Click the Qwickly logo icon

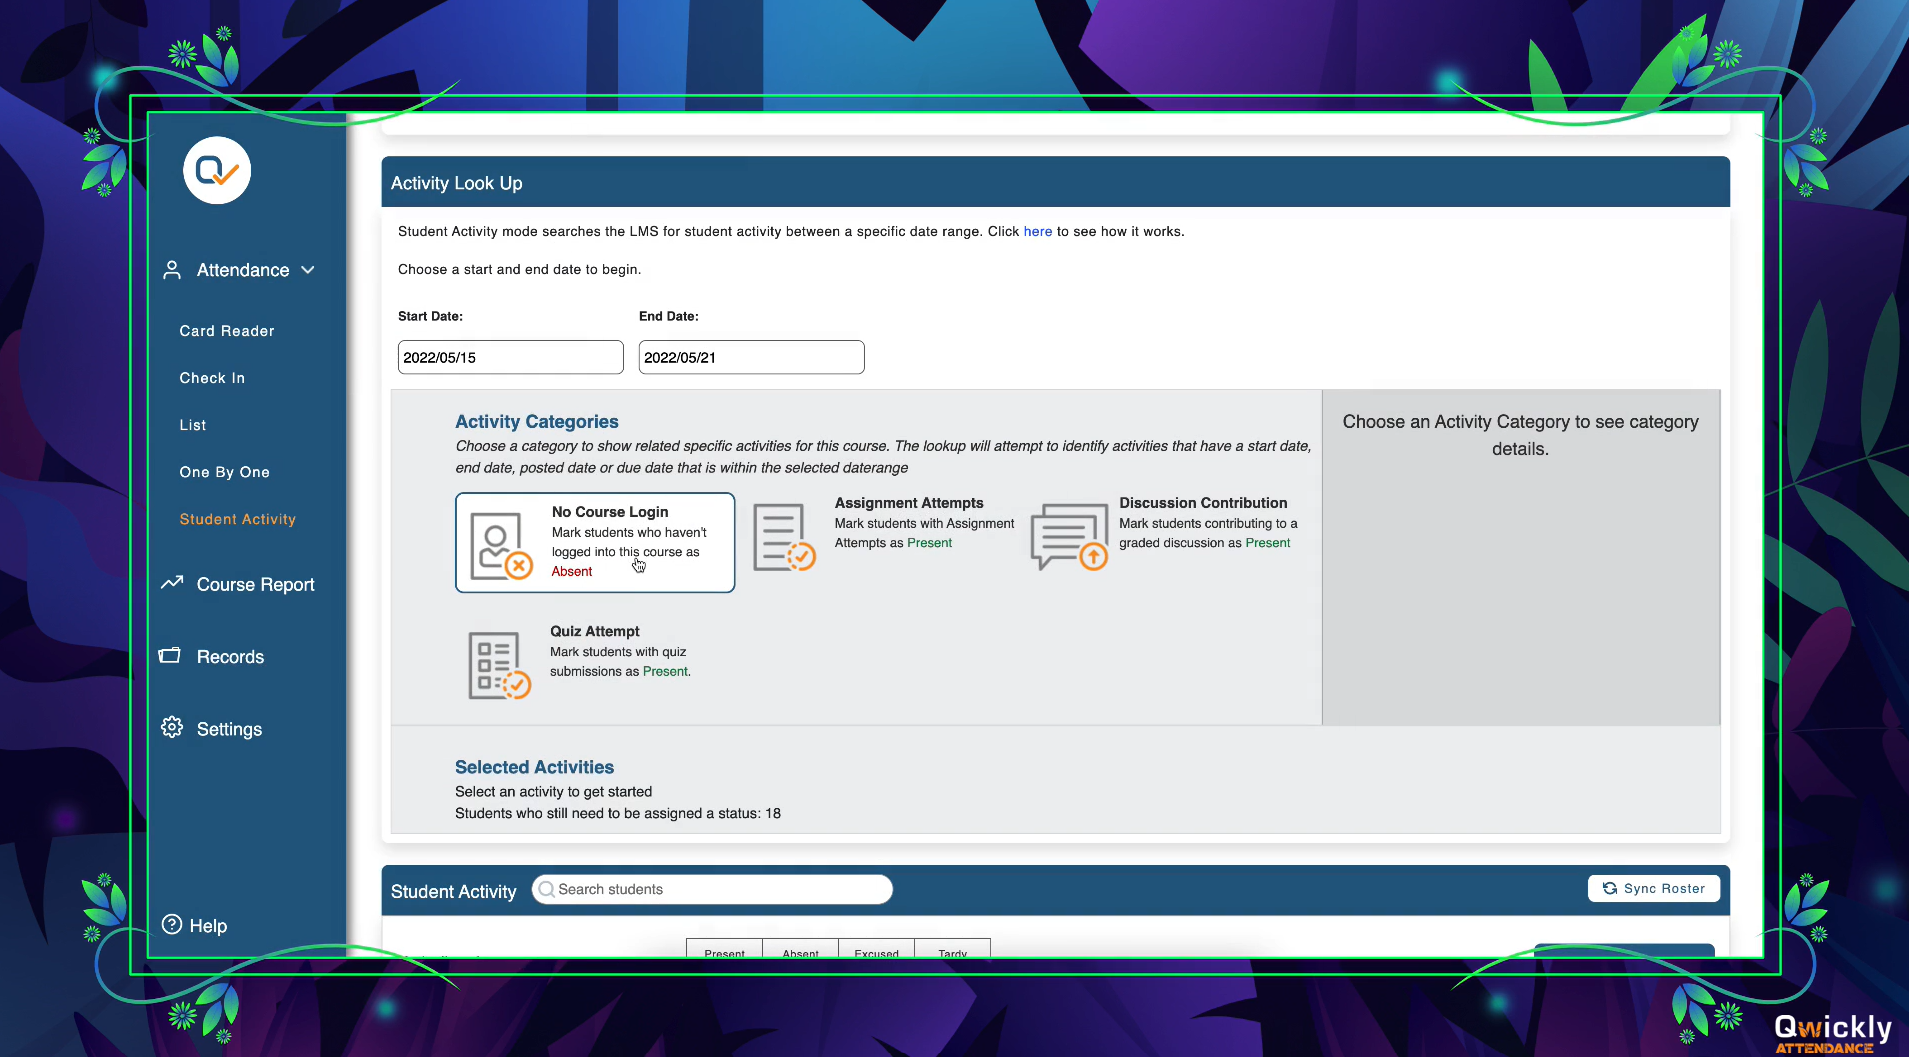217,171
